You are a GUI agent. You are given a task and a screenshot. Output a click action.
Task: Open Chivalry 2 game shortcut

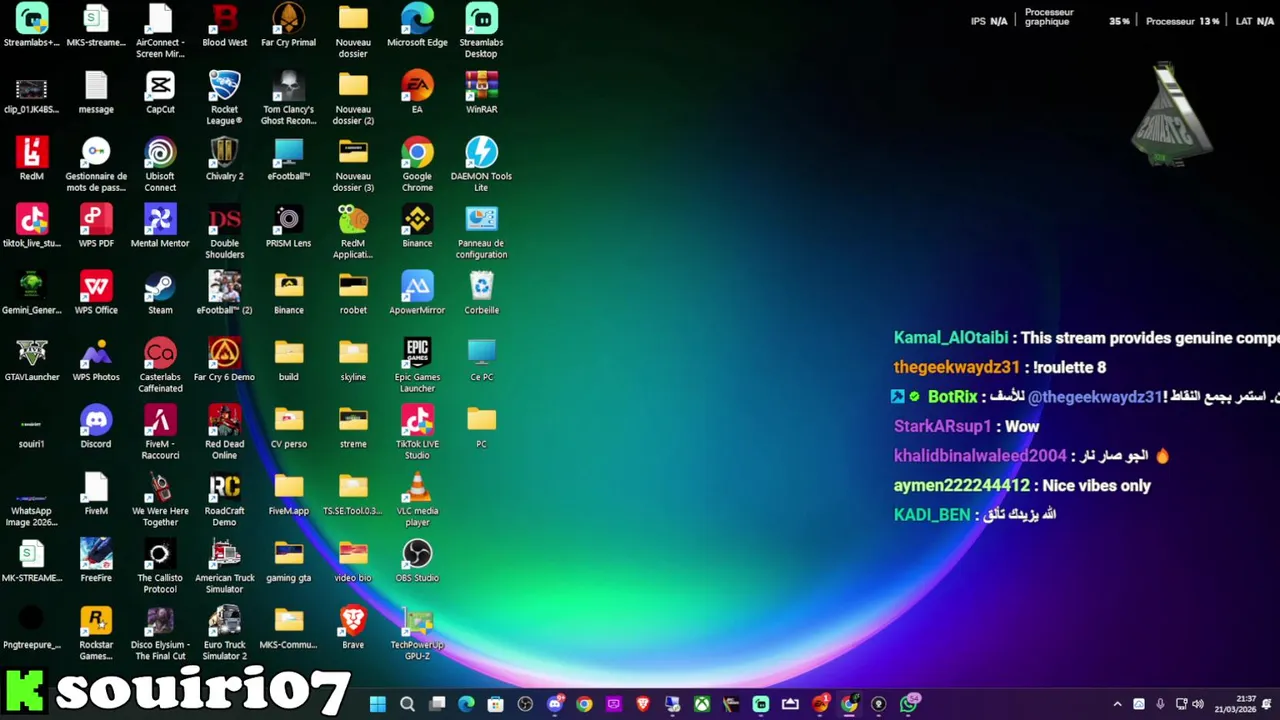click(224, 159)
